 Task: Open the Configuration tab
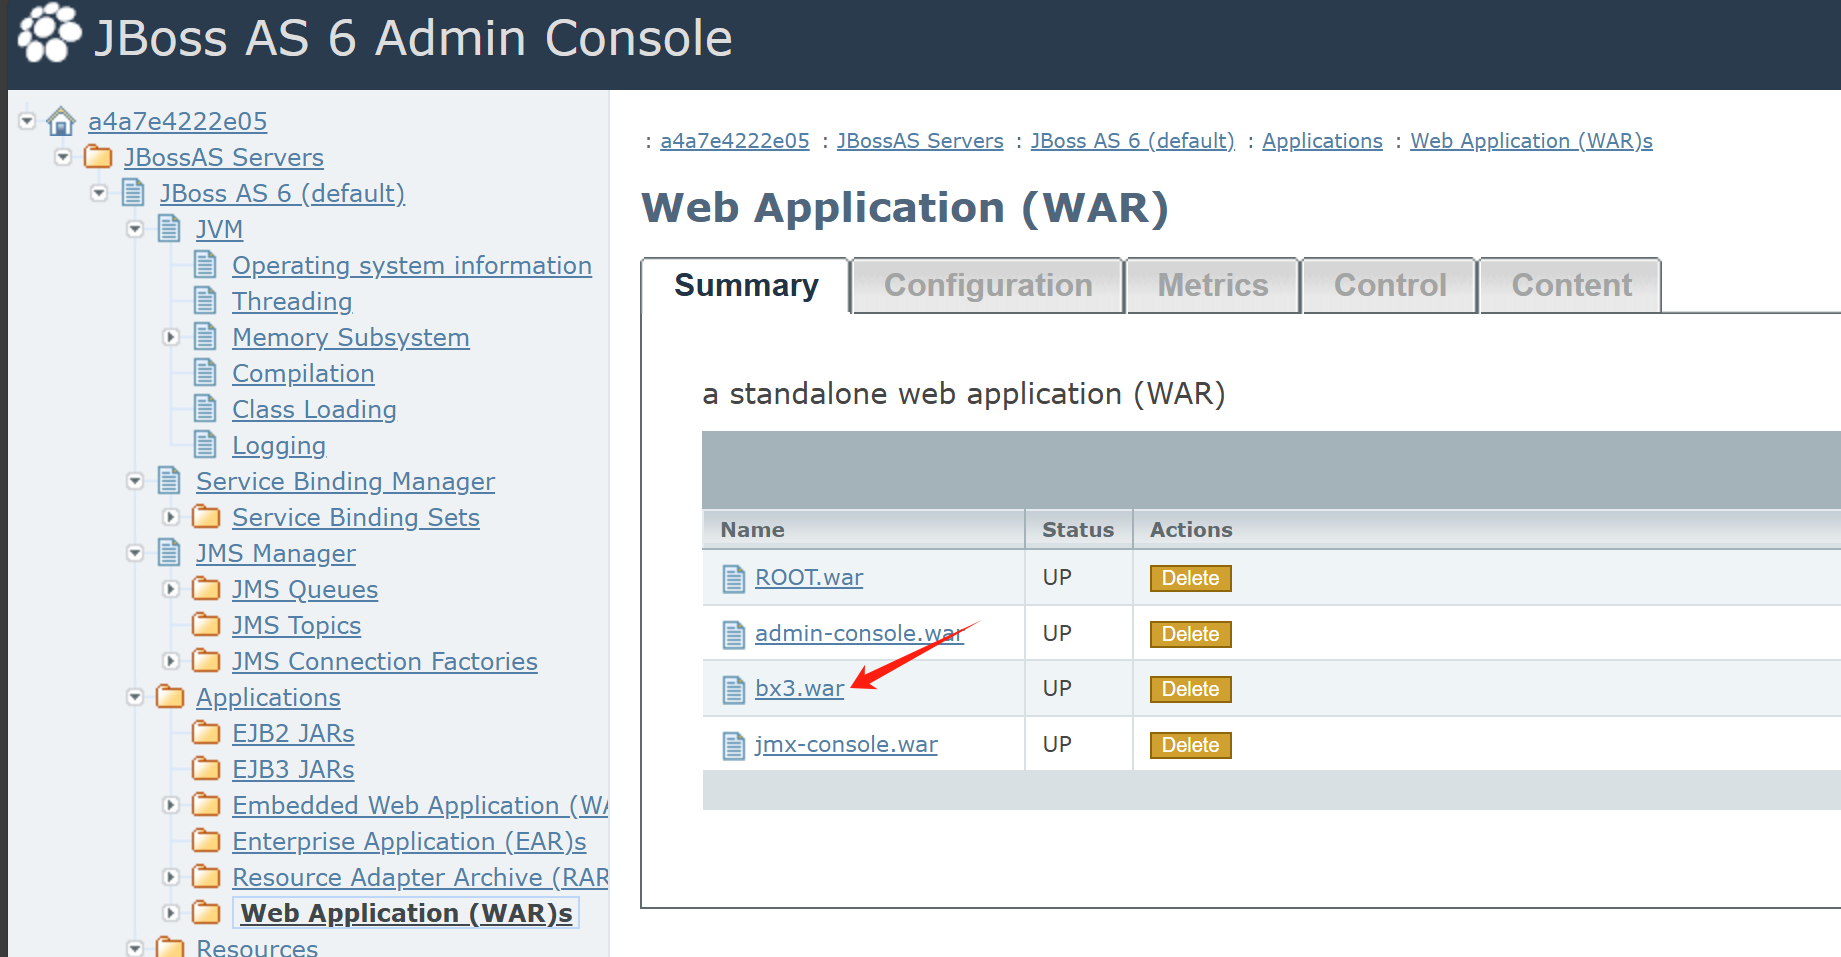pos(988,286)
